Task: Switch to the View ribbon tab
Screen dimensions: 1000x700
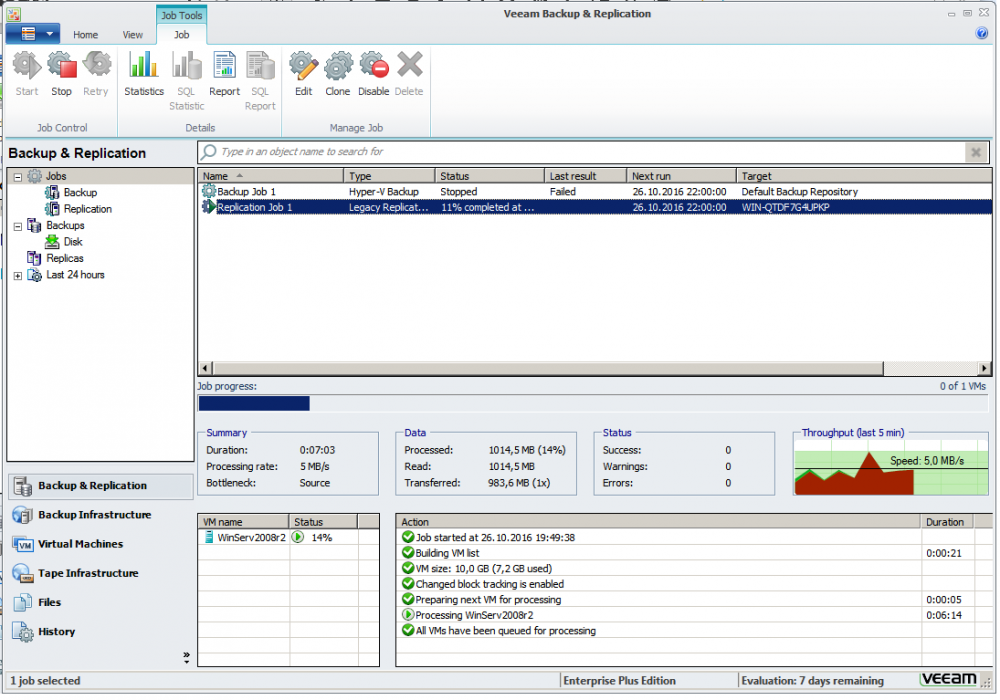Action: coord(133,35)
